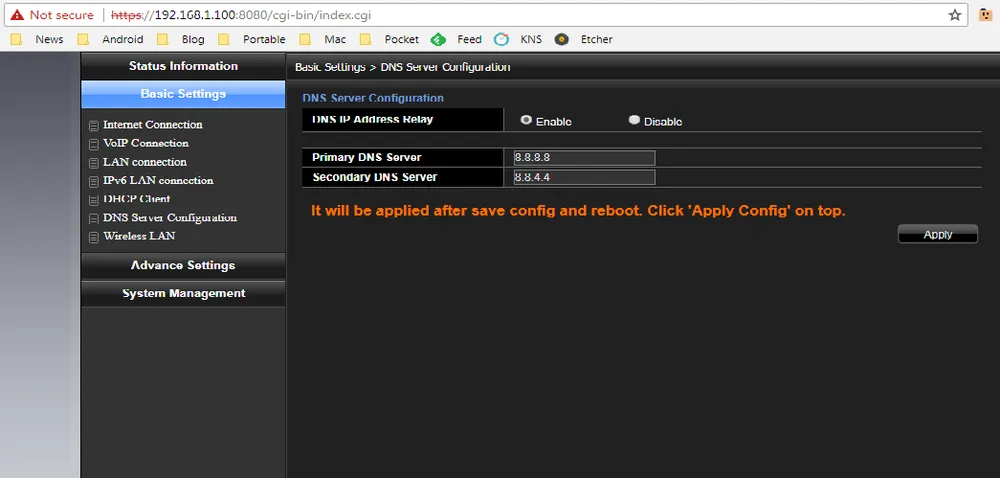The width and height of the screenshot is (1000, 478).
Task: Open Internet Connection settings page
Action: (152, 125)
